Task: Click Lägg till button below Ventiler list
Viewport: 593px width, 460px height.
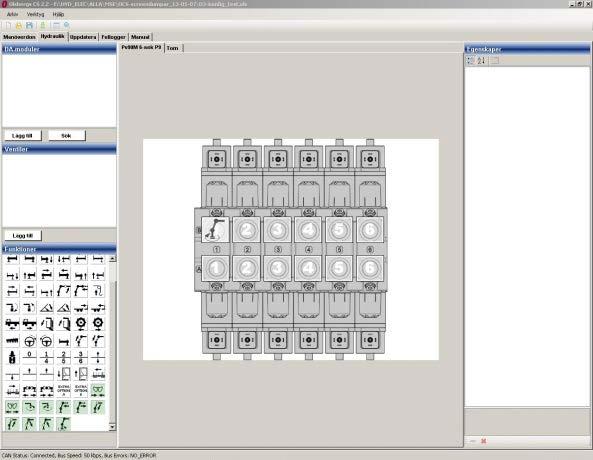Action: 23,235
